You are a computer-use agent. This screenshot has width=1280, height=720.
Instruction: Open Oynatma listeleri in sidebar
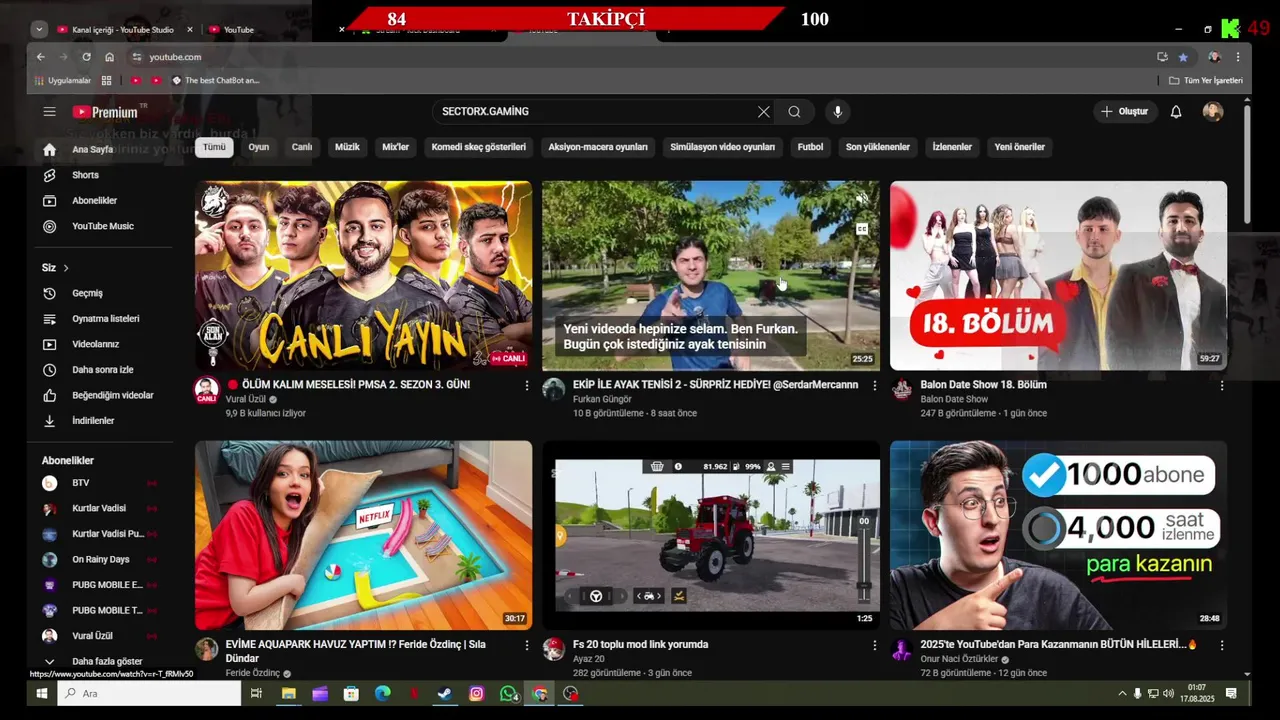click(105, 319)
